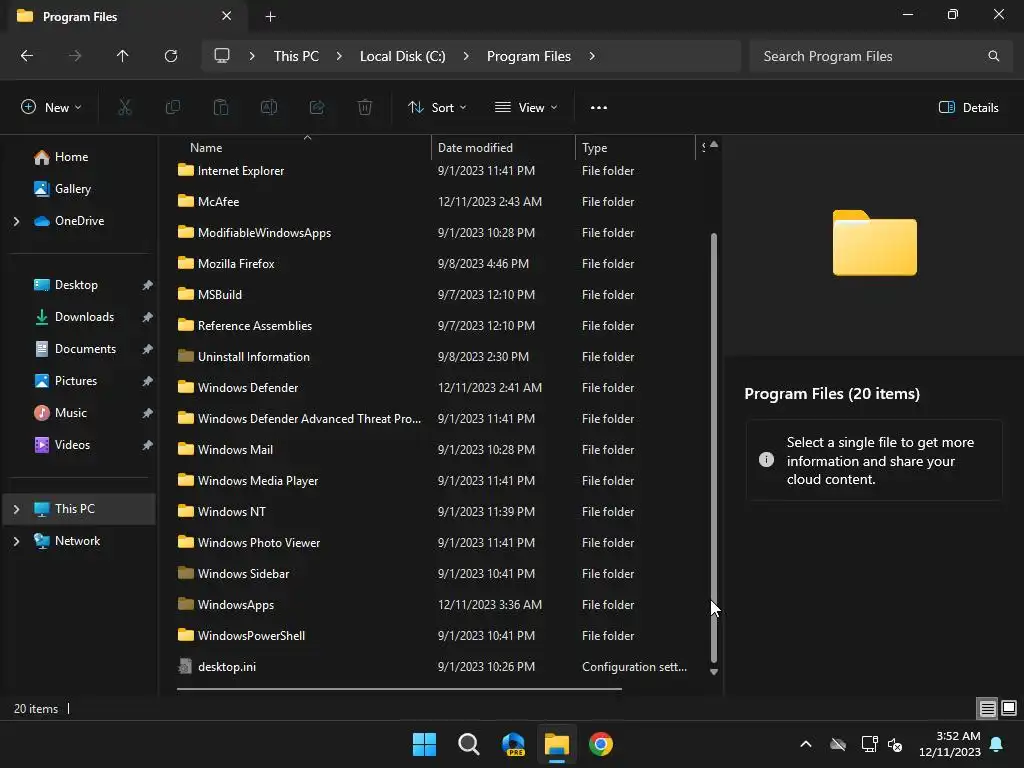The width and height of the screenshot is (1024, 768).
Task: Open the Sort dropdown
Action: [437, 108]
